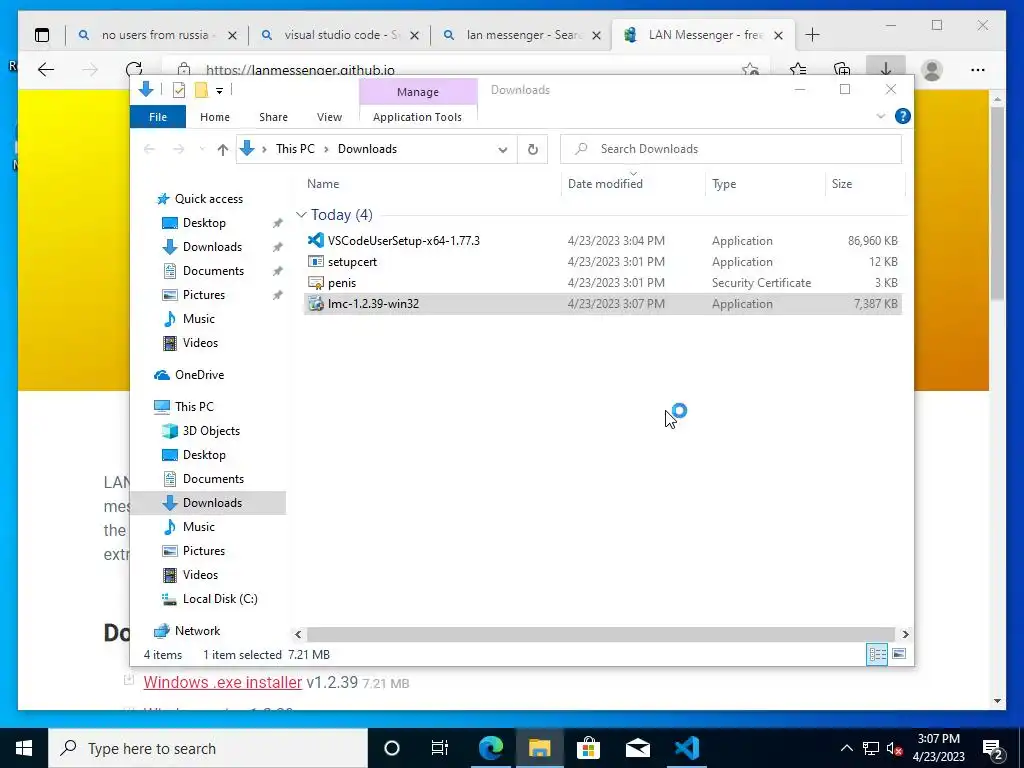Screen dimensions: 1024x768
Task: Select the lmc-1.2.39-win32 installer icon
Action: click(316, 304)
